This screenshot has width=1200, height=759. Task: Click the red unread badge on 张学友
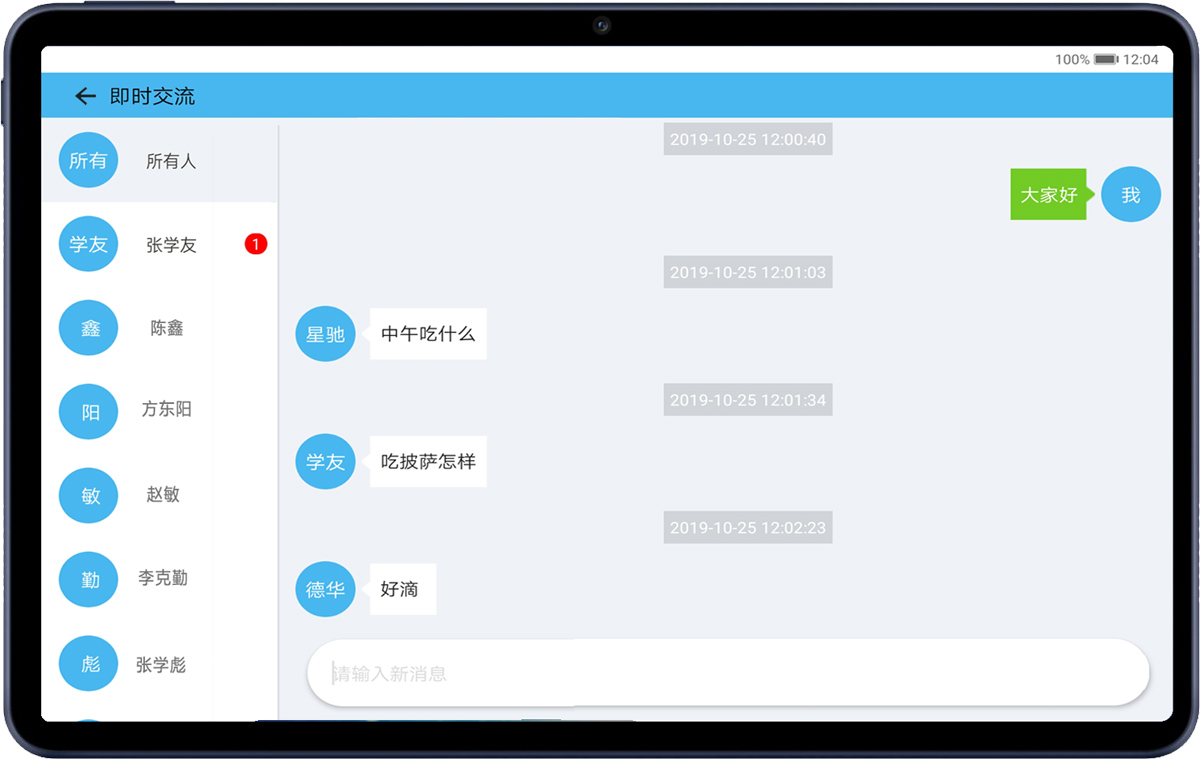[256, 244]
